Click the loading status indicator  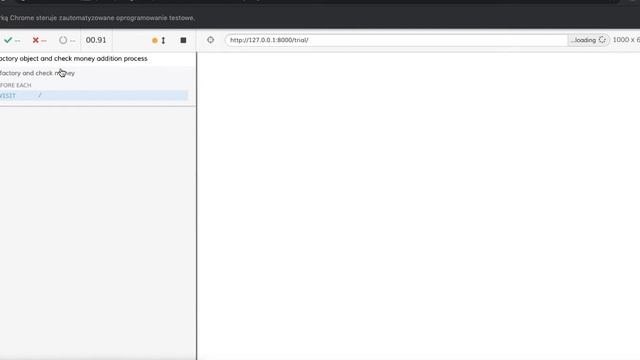(588, 40)
